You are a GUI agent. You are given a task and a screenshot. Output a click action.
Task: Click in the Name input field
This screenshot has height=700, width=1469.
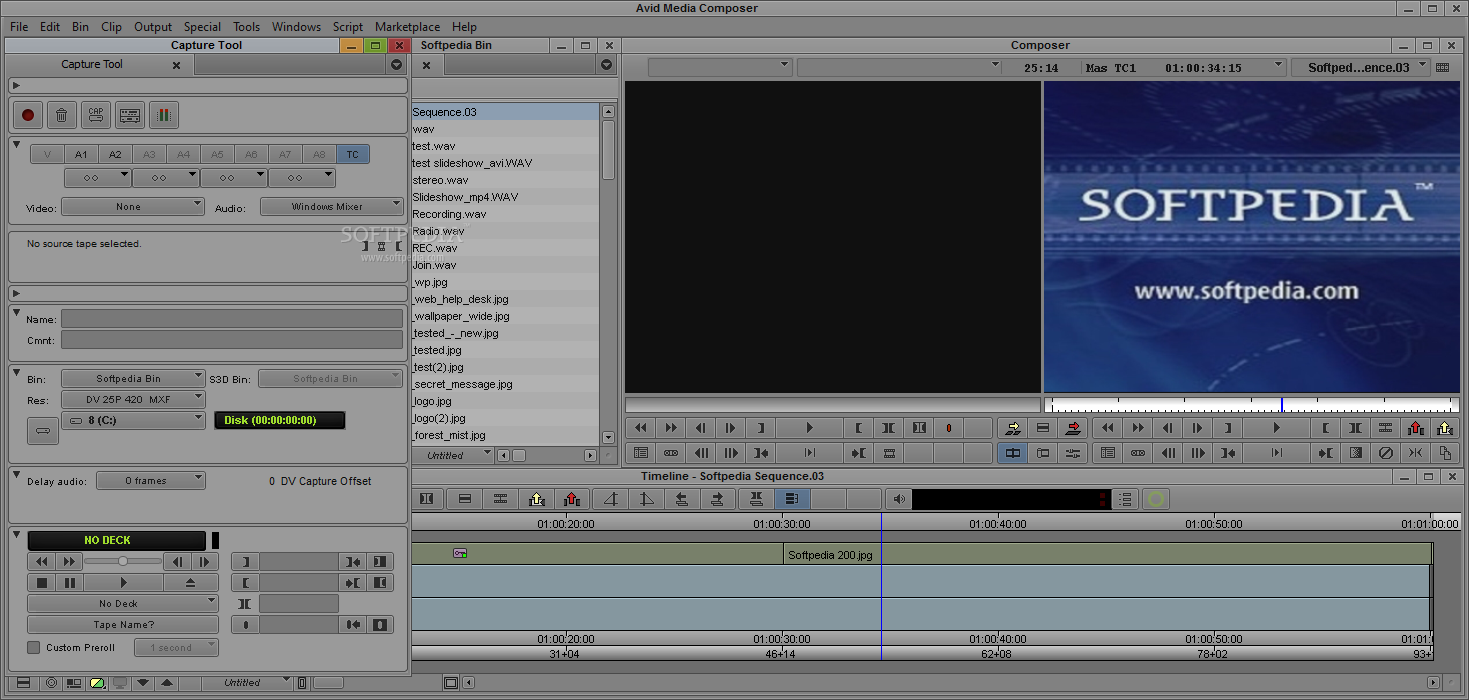coord(232,319)
